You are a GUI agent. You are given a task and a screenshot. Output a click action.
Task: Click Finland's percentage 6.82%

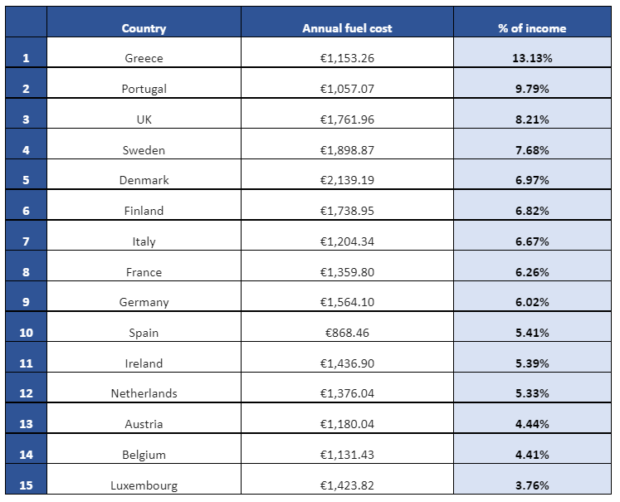pyautogui.click(x=532, y=205)
